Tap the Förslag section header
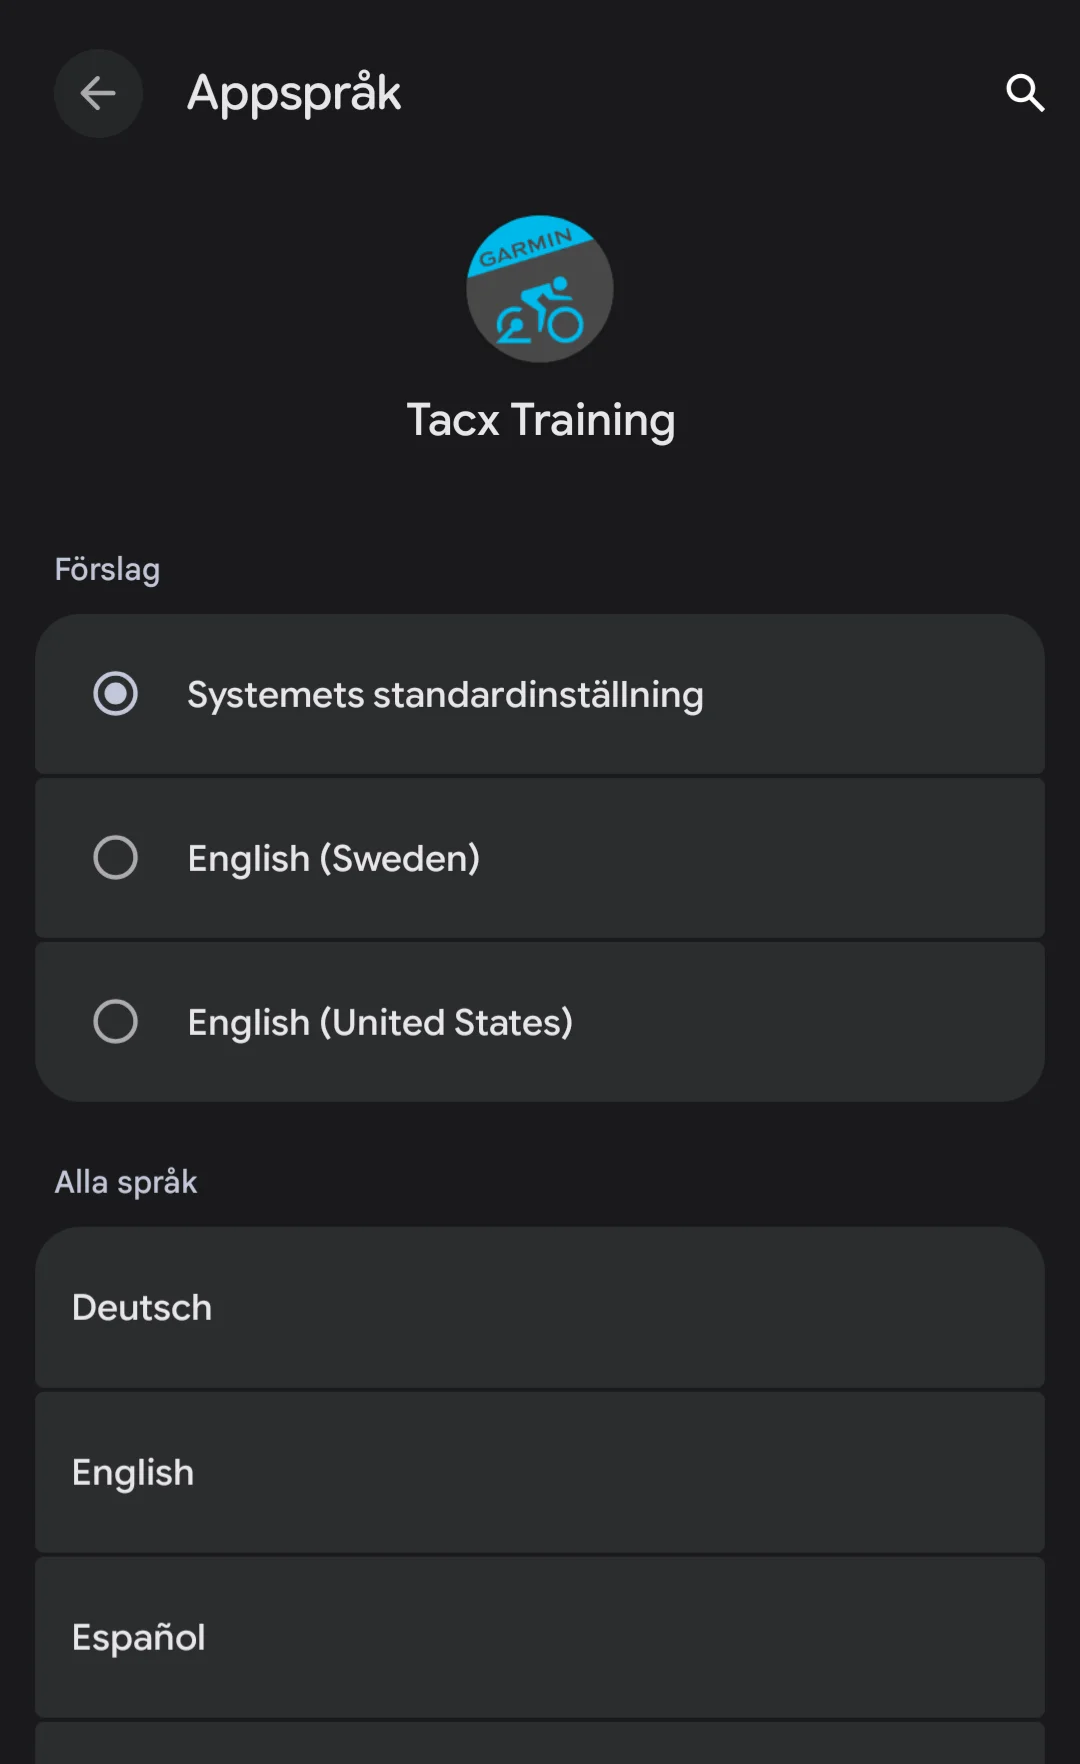This screenshot has width=1080, height=1764. (107, 570)
